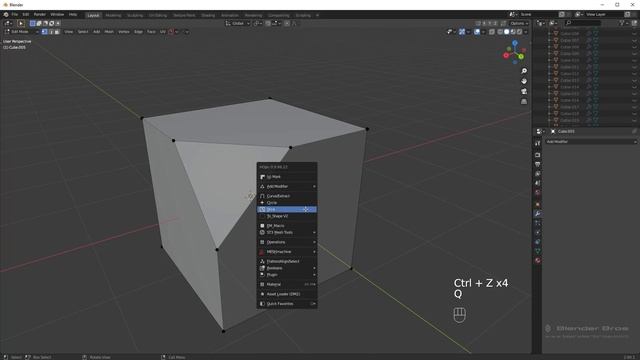
Task: Switch to wireframe viewport shading
Action: click(x=500, y=31)
